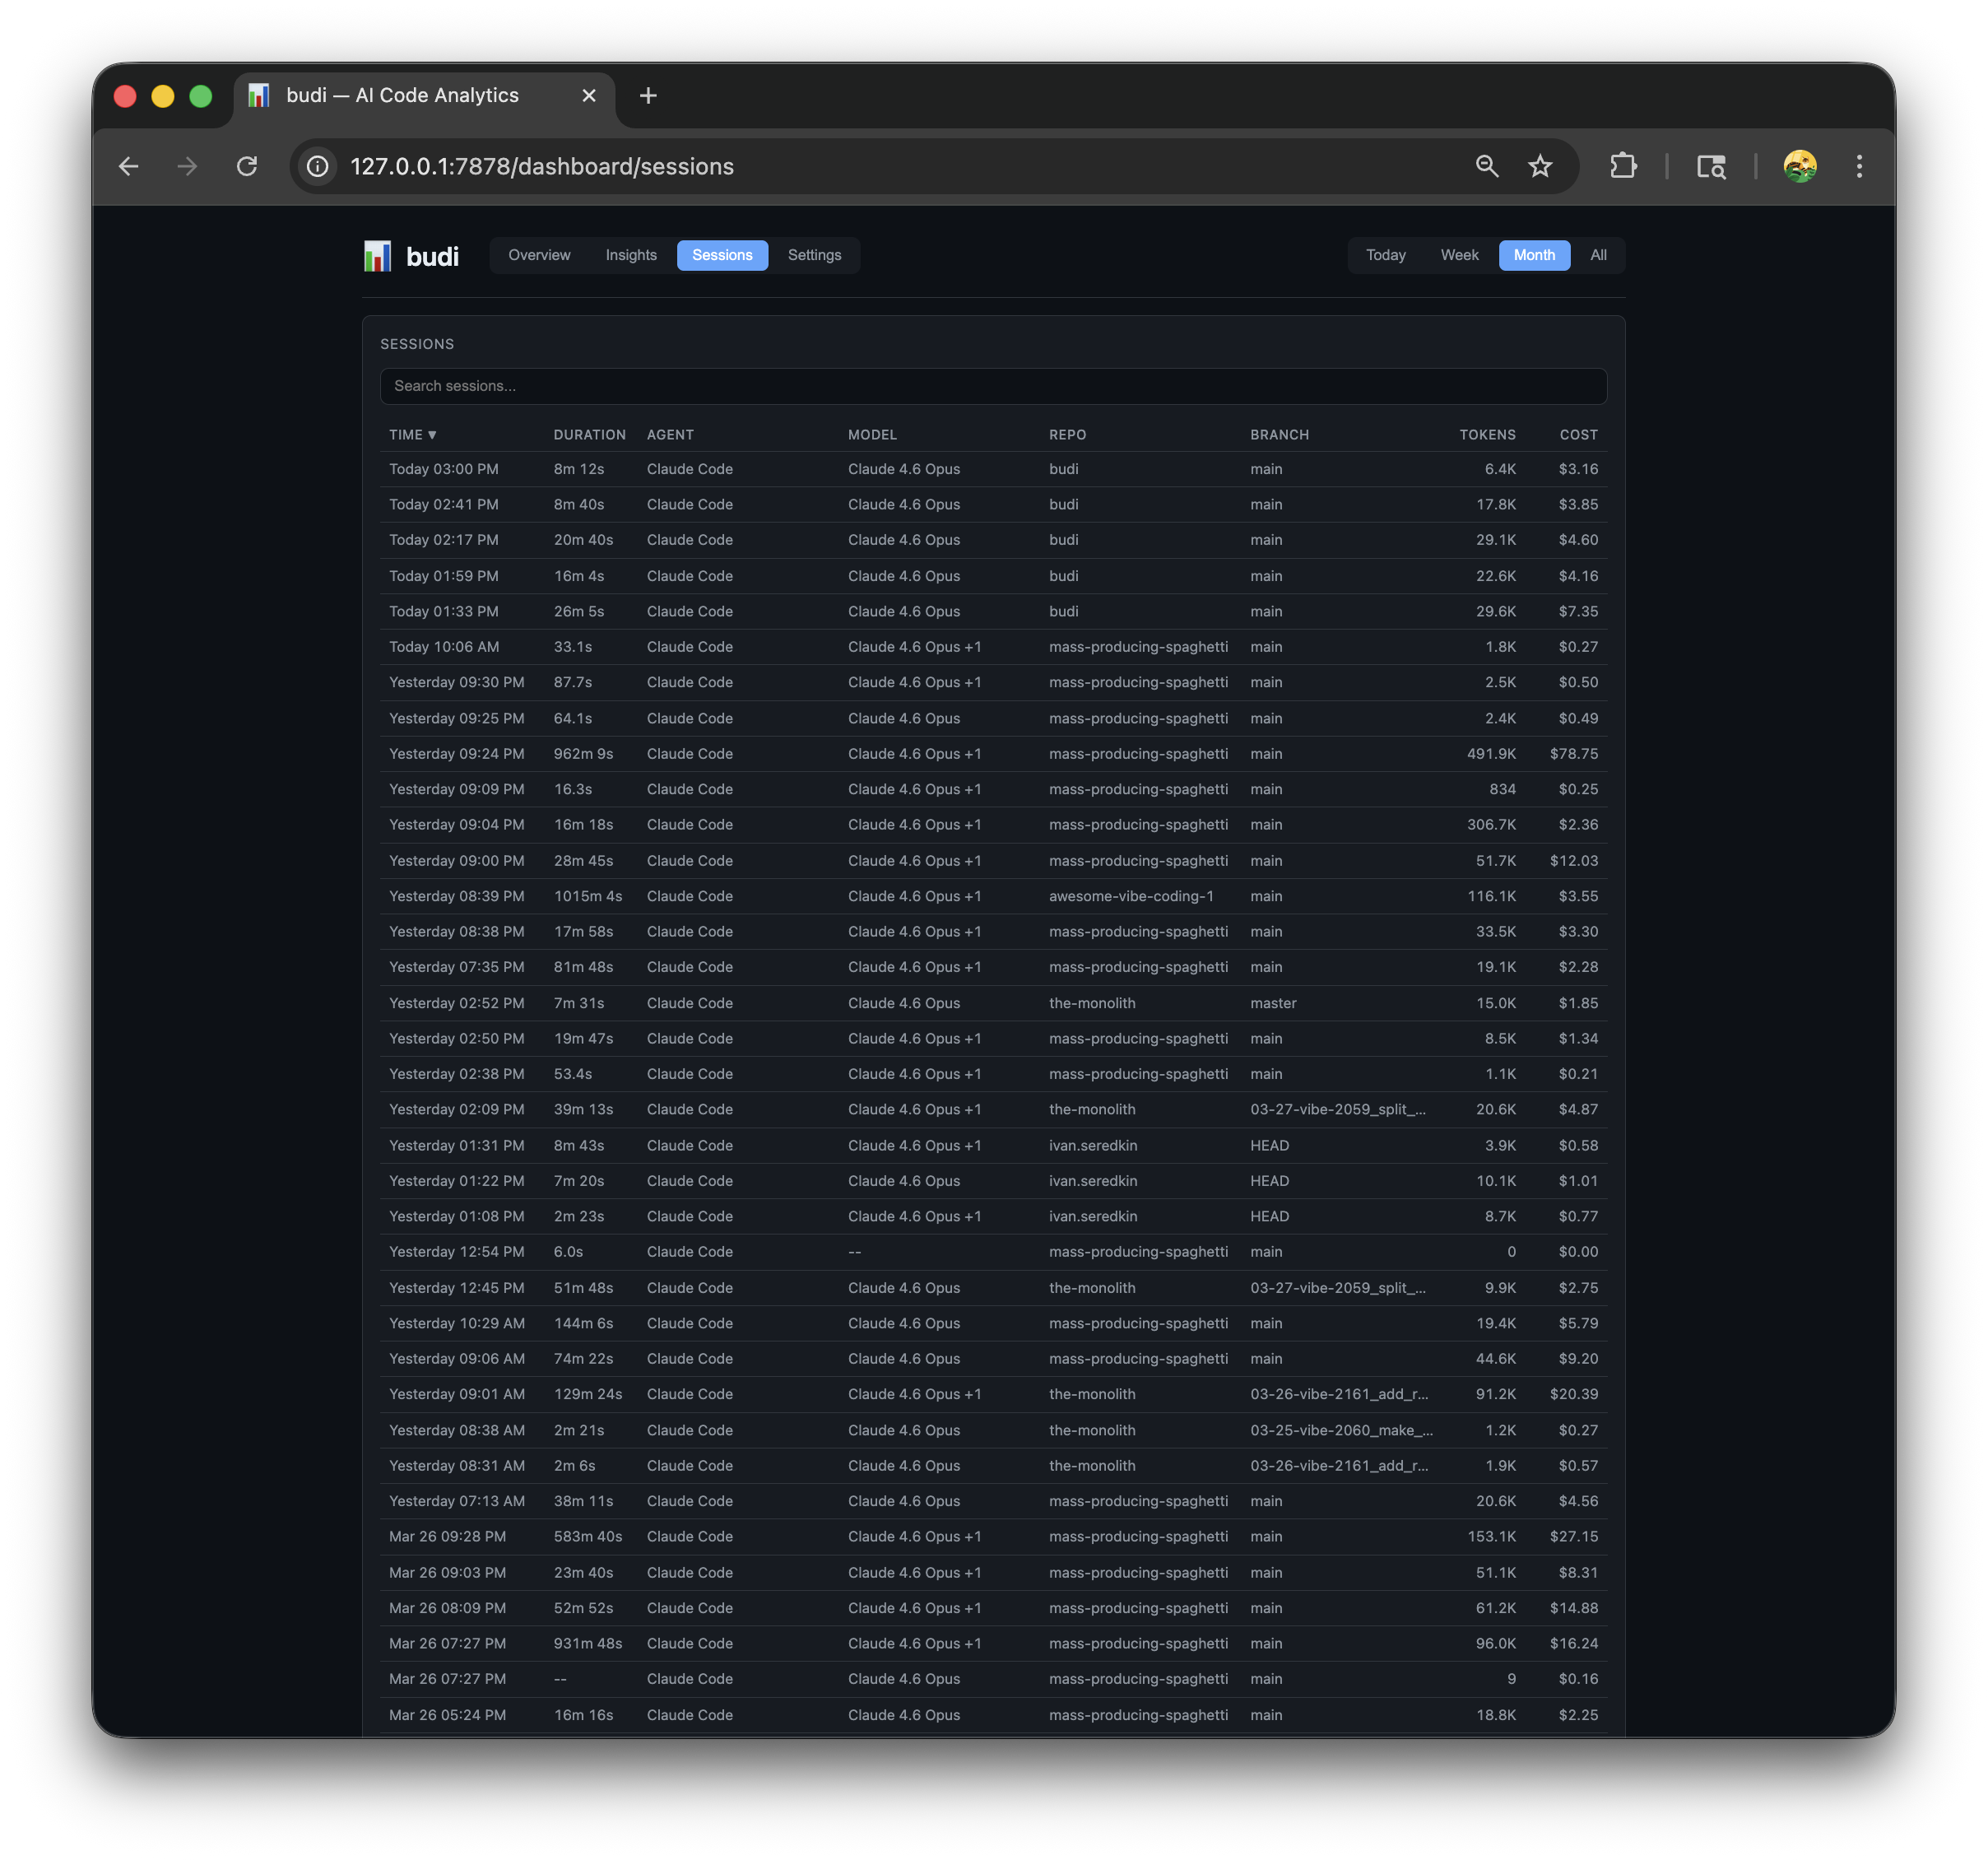Click the site info icon in address bar
Viewport: 1988px width, 1860px height.
317,166
